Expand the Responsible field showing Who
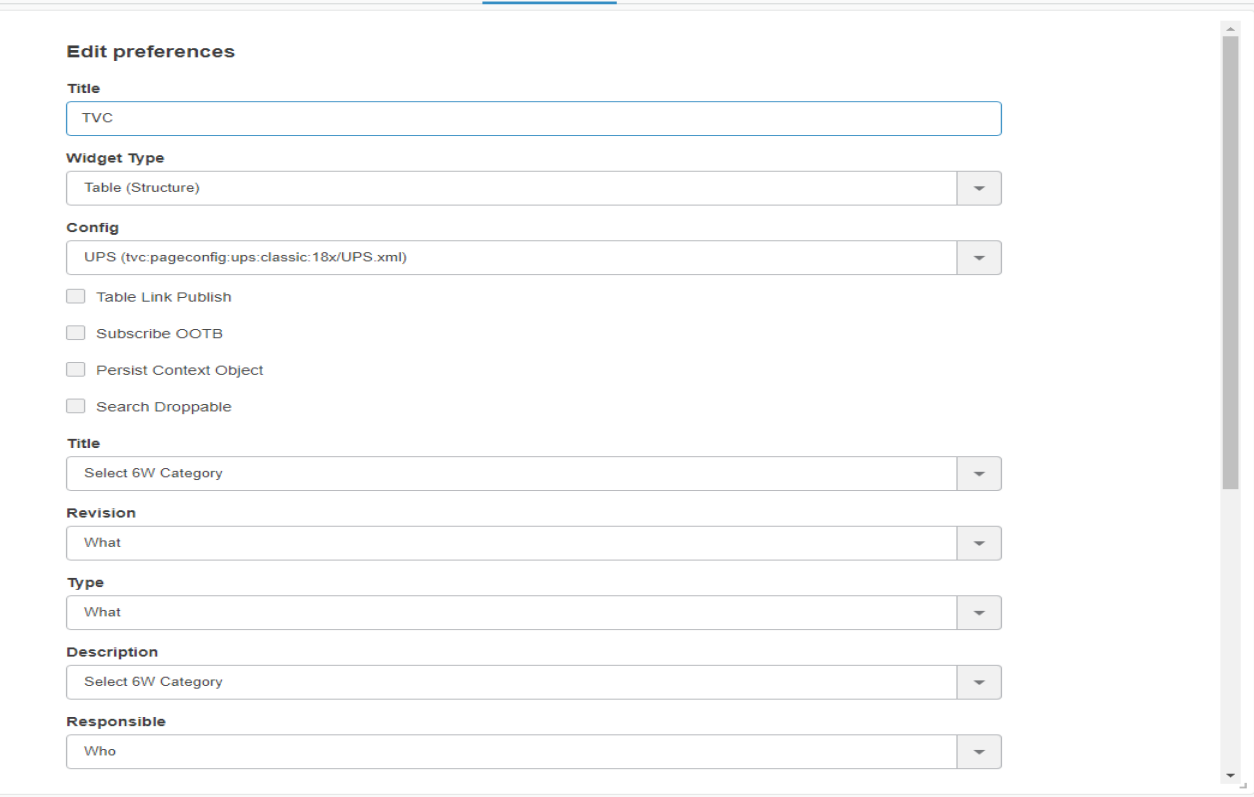This screenshot has width=1254, height=797. click(x=511, y=752)
